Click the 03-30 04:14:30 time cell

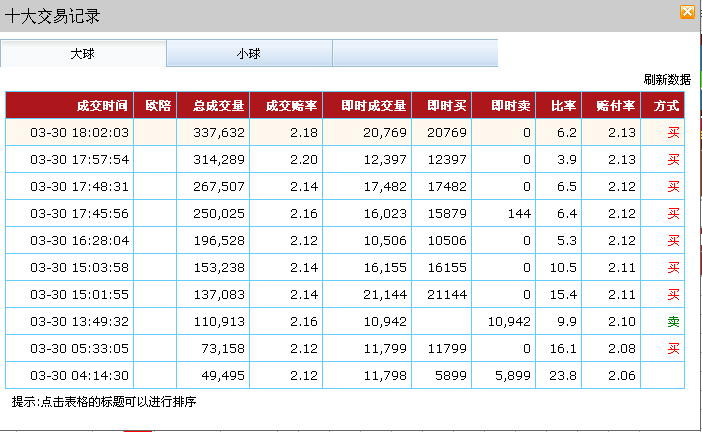point(80,375)
